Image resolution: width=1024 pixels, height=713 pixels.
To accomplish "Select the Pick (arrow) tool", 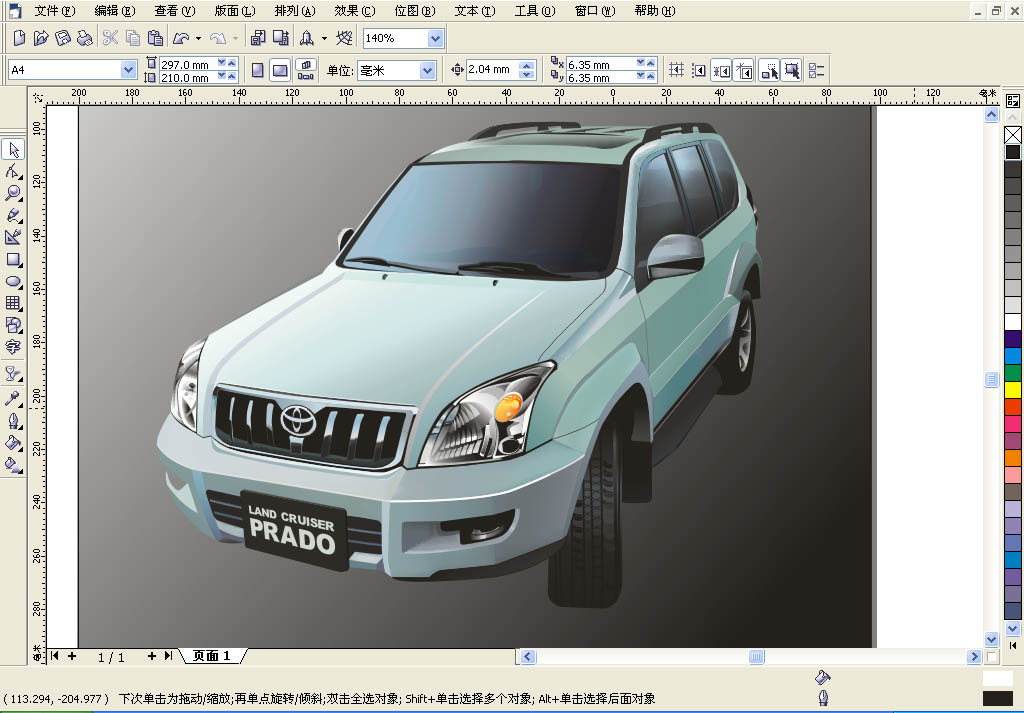I will (x=14, y=150).
